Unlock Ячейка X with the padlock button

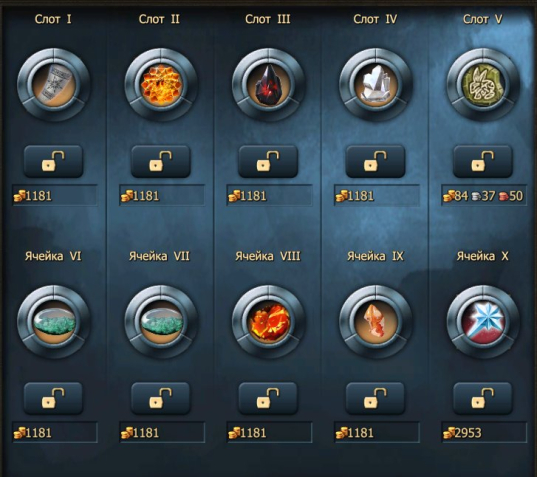coord(483,399)
